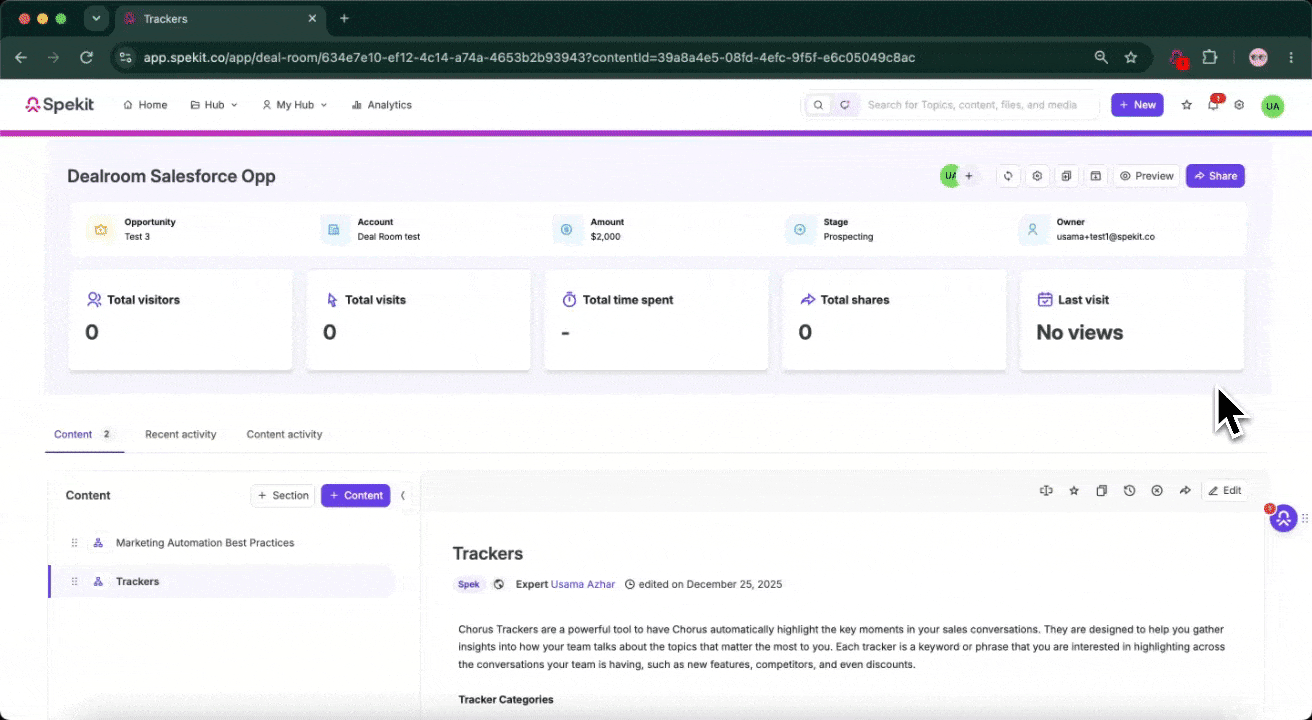The image size is (1312, 720).
Task: Click the circled X remove icon
Action: pyautogui.click(x=1157, y=491)
